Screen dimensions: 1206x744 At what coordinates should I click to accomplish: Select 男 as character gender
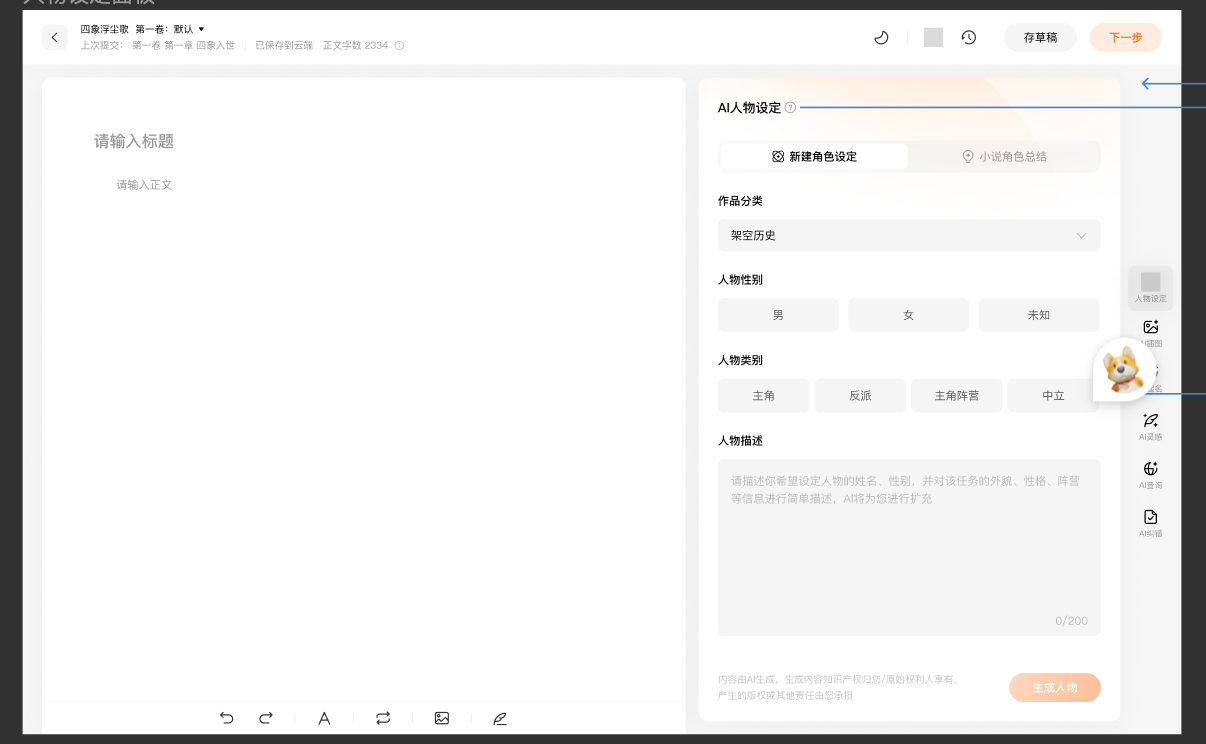[x=778, y=315]
